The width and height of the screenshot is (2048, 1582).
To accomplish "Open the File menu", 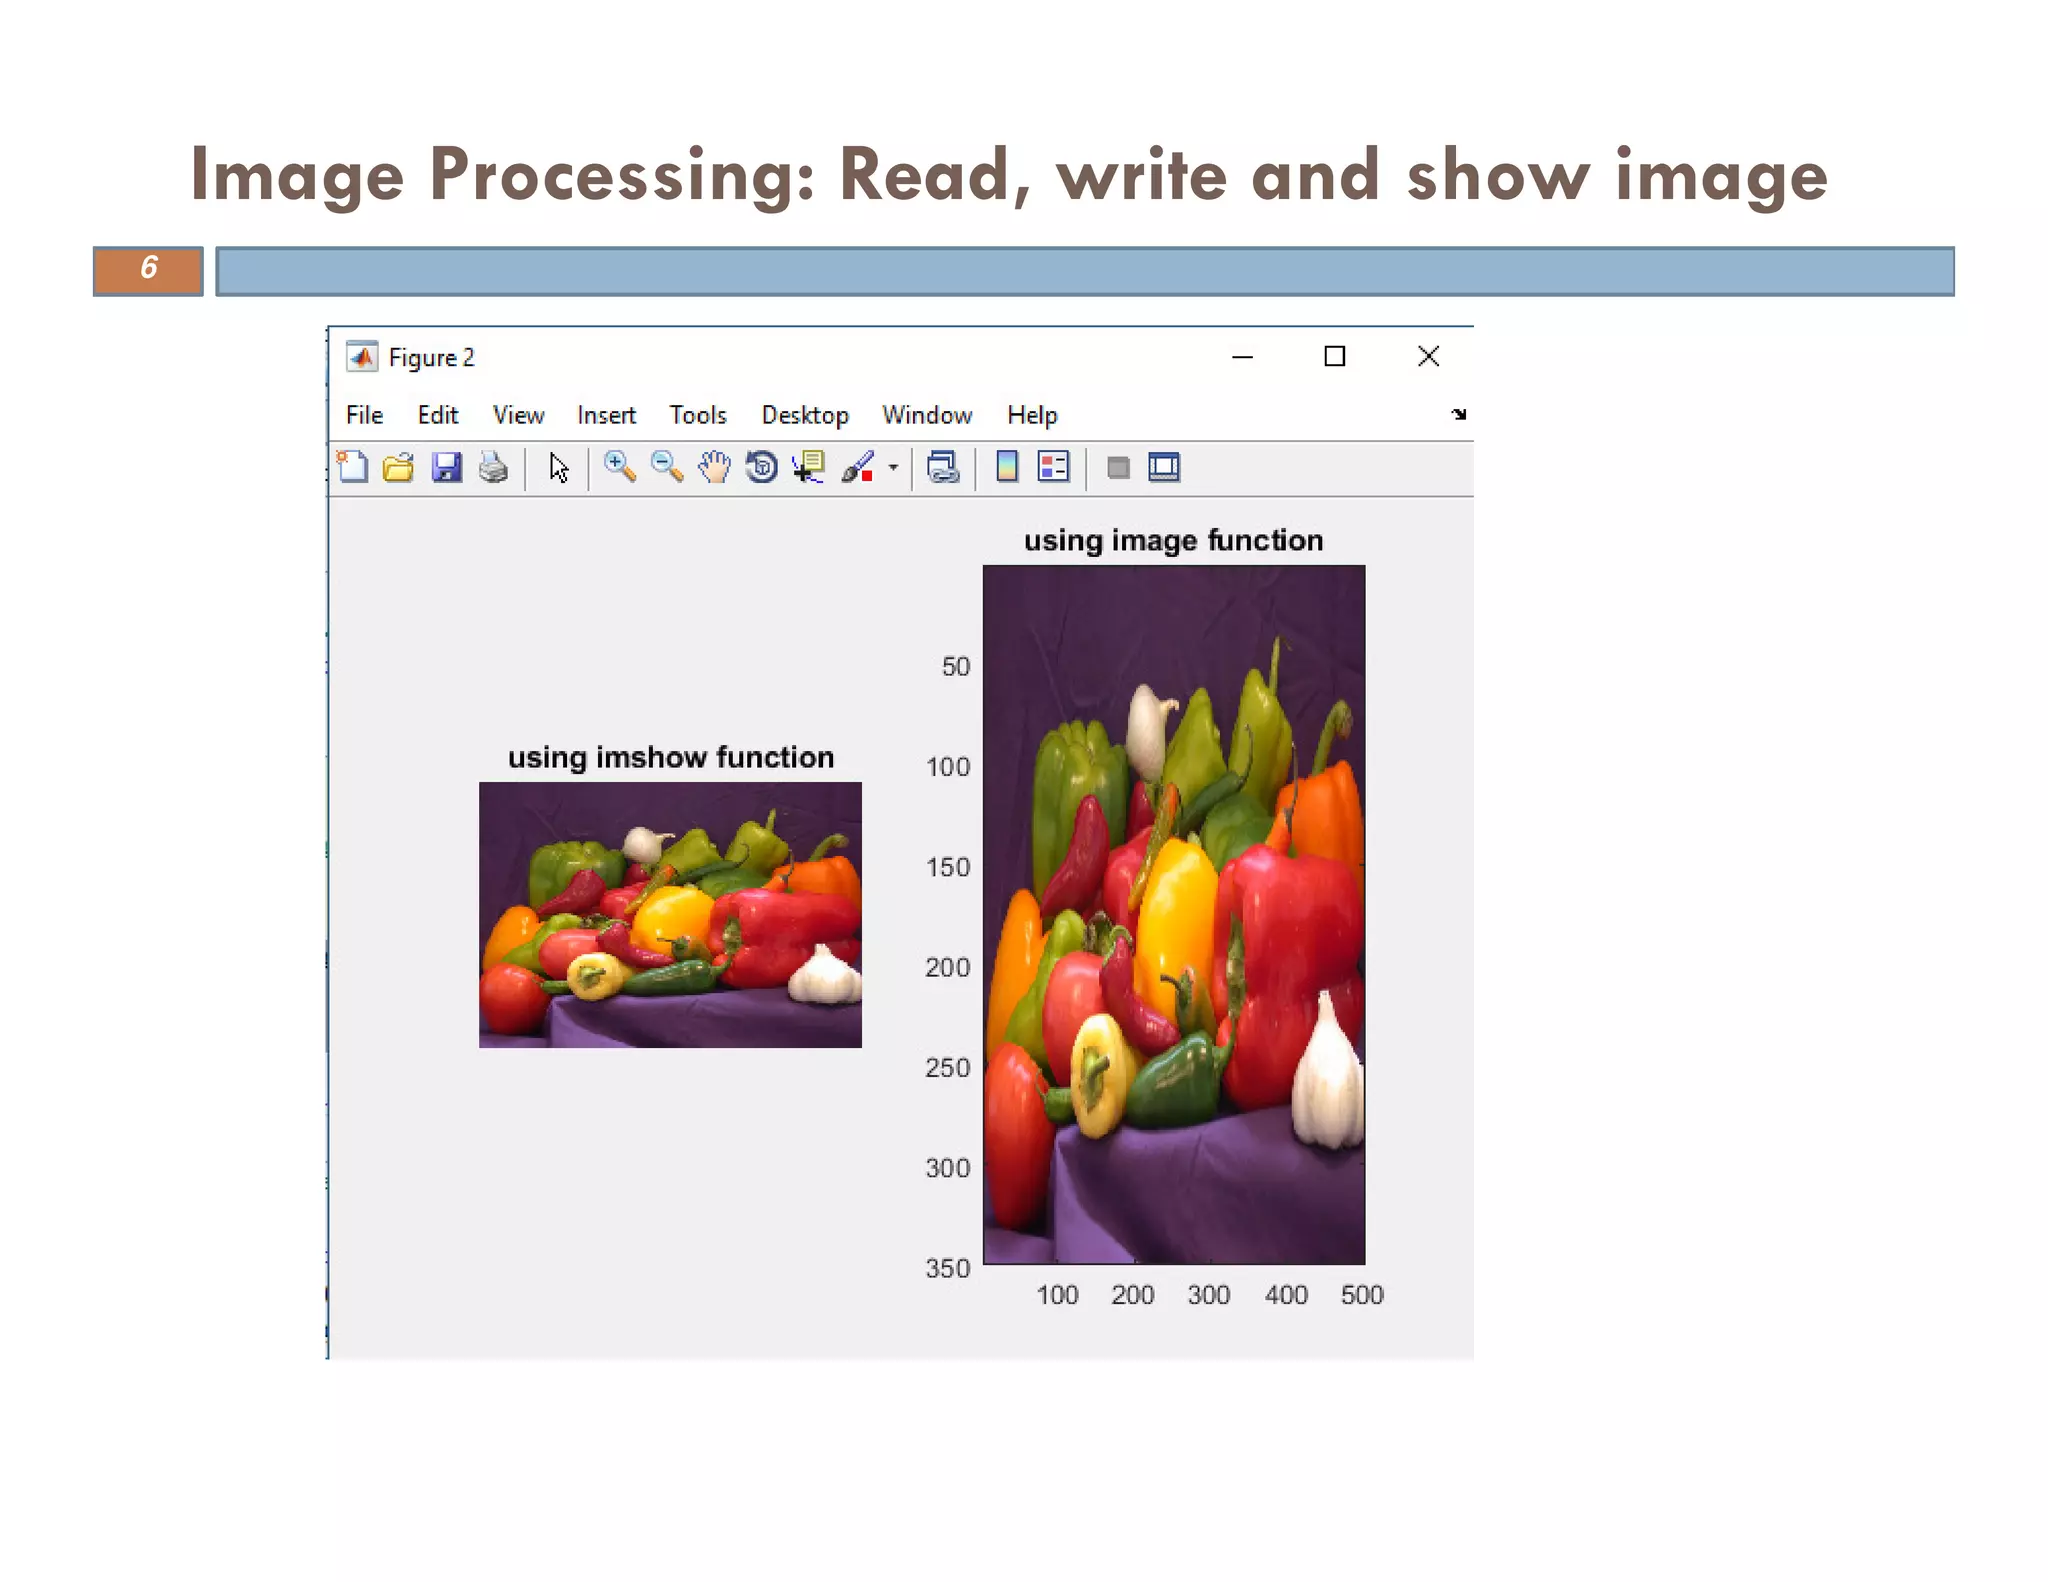I will 365,415.
